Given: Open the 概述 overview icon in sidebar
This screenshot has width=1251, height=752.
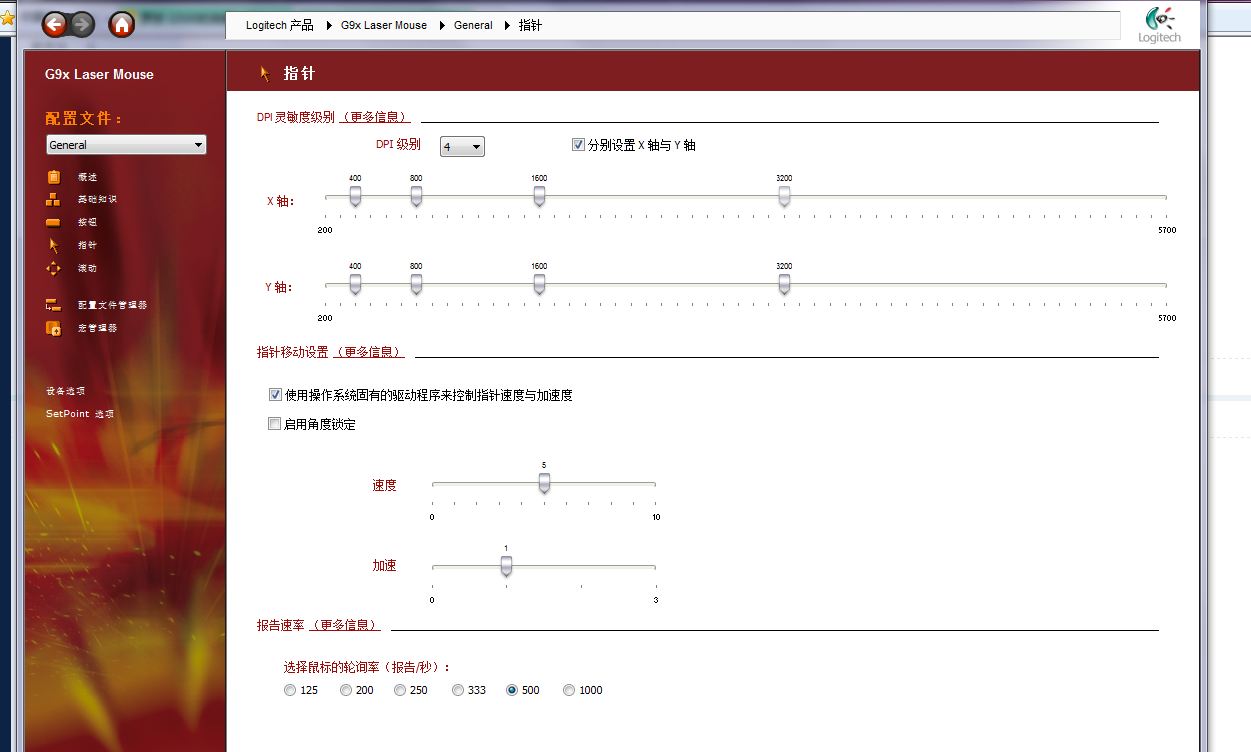Looking at the screenshot, I should pyautogui.click(x=54, y=177).
